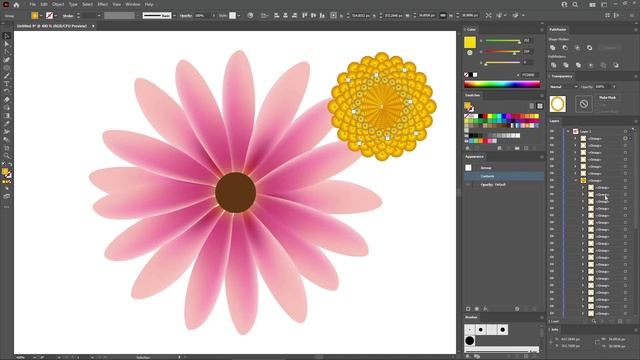Click Exclude shape mode in Pathfinder
This screenshot has width=640, height=360.
[589, 48]
